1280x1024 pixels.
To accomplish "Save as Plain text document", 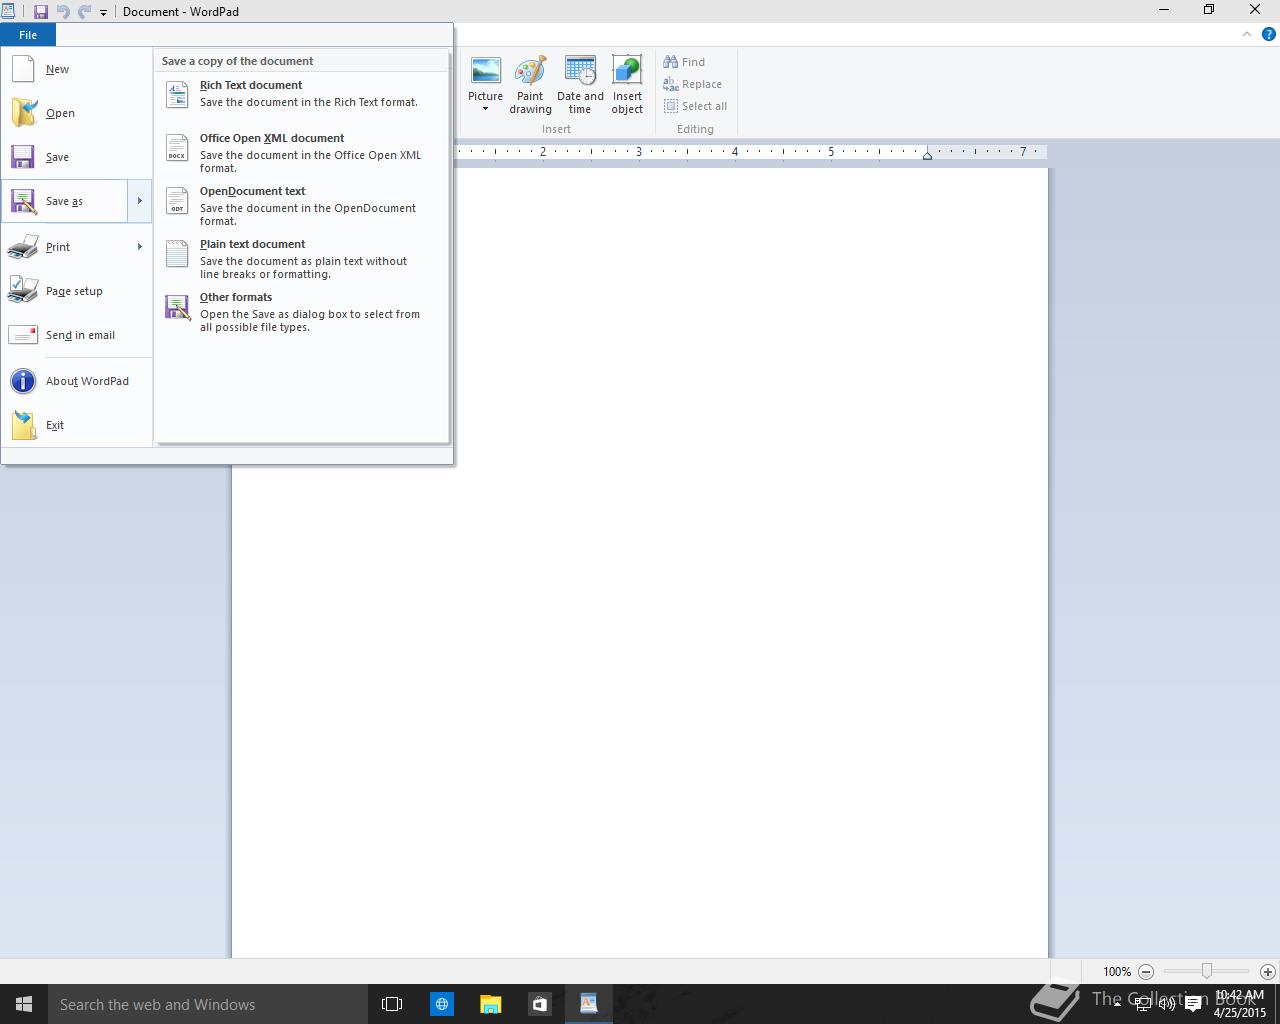I will [x=301, y=259].
